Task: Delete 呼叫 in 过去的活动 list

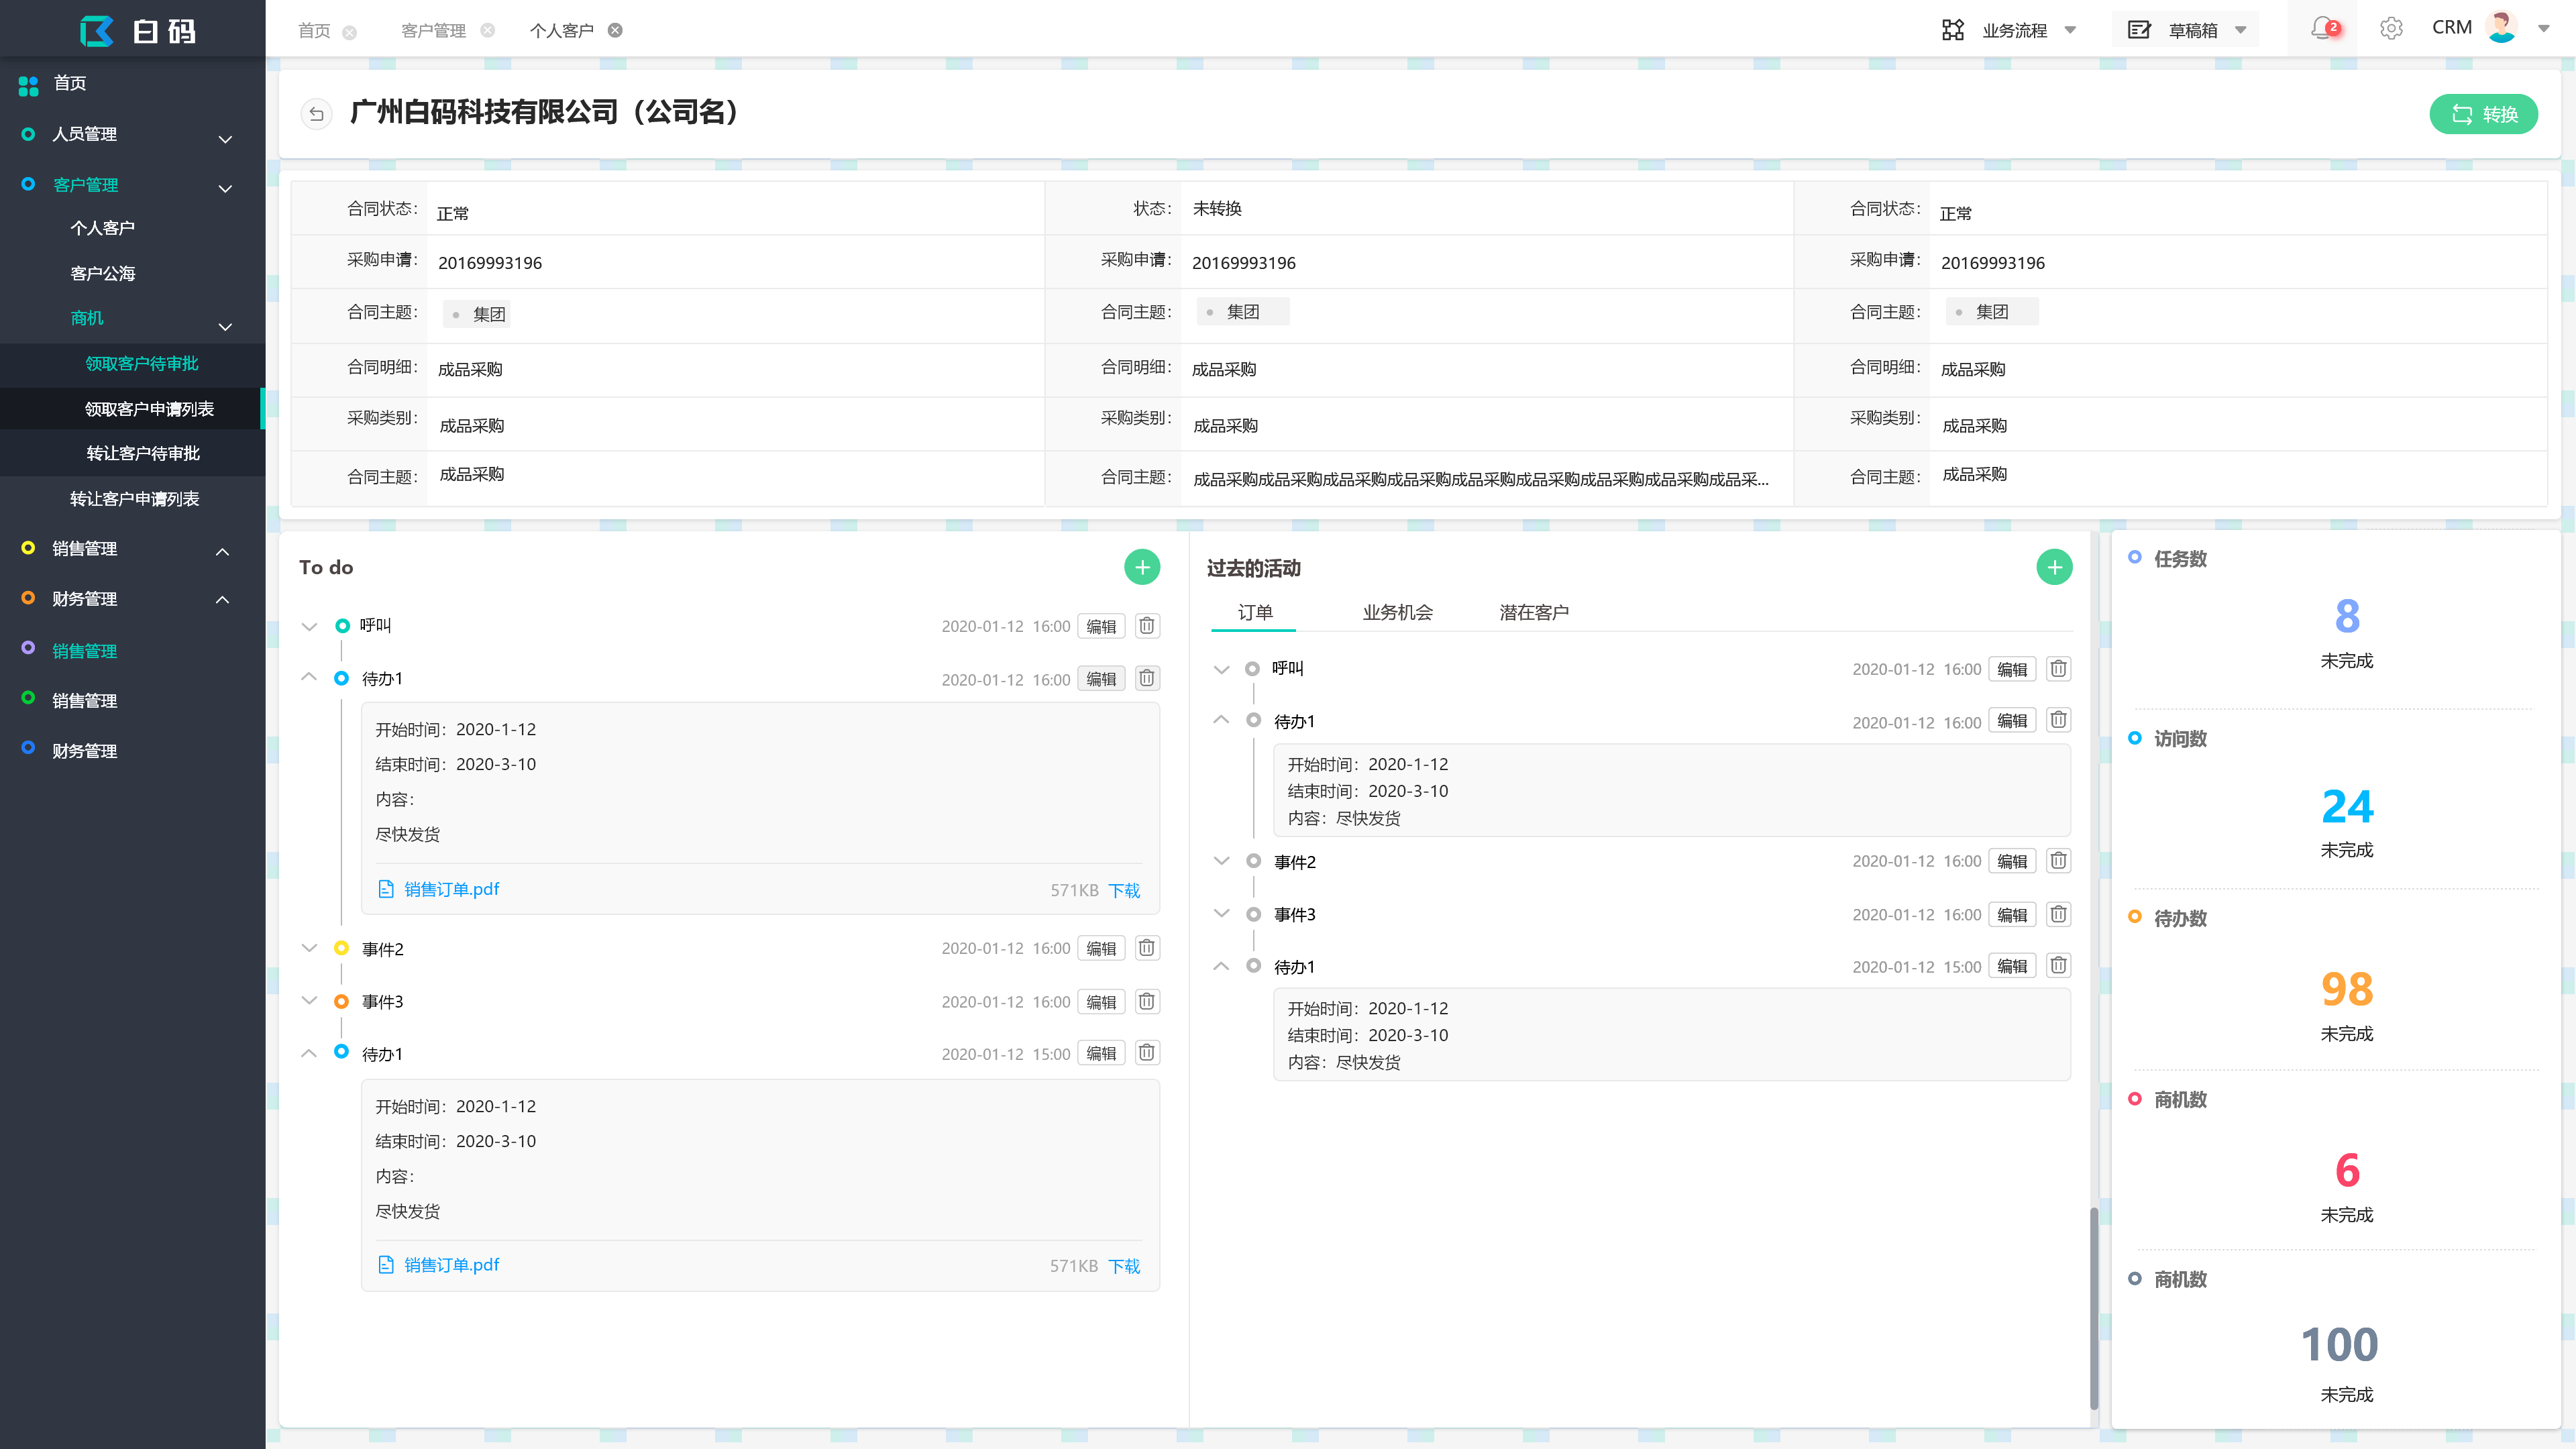Action: [2058, 669]
